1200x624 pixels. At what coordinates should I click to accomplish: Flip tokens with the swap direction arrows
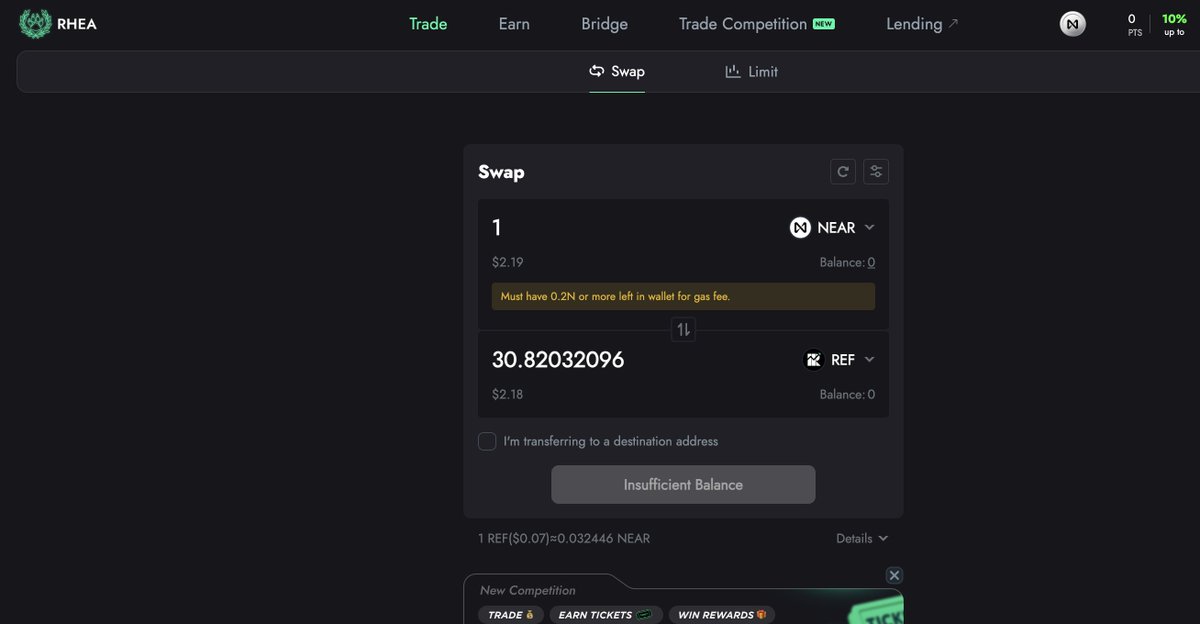[x=683, y=329]
